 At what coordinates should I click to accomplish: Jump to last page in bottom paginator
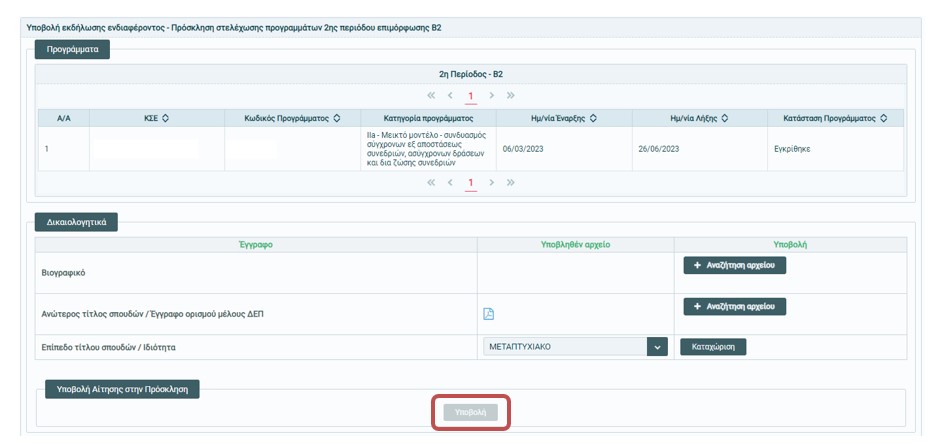tap(511, 183)
